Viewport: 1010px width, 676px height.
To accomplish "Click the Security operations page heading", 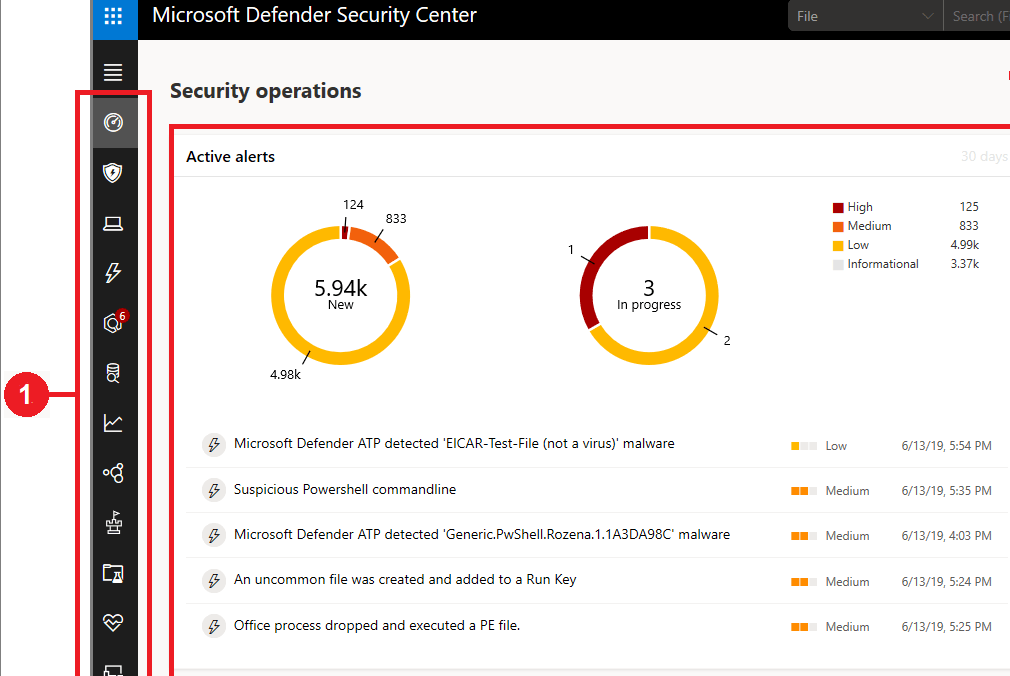I will pos(265,91).
